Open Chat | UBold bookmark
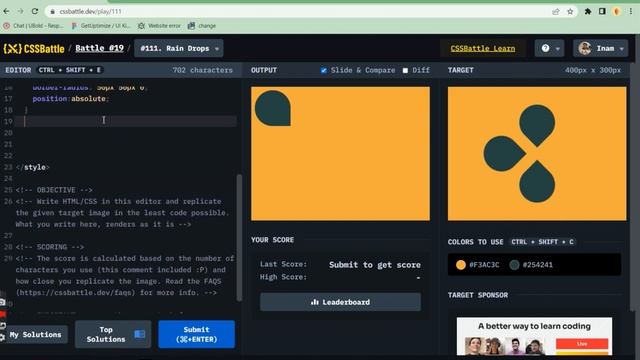Viewport: 640px width, 360px height. pos(33,26)
